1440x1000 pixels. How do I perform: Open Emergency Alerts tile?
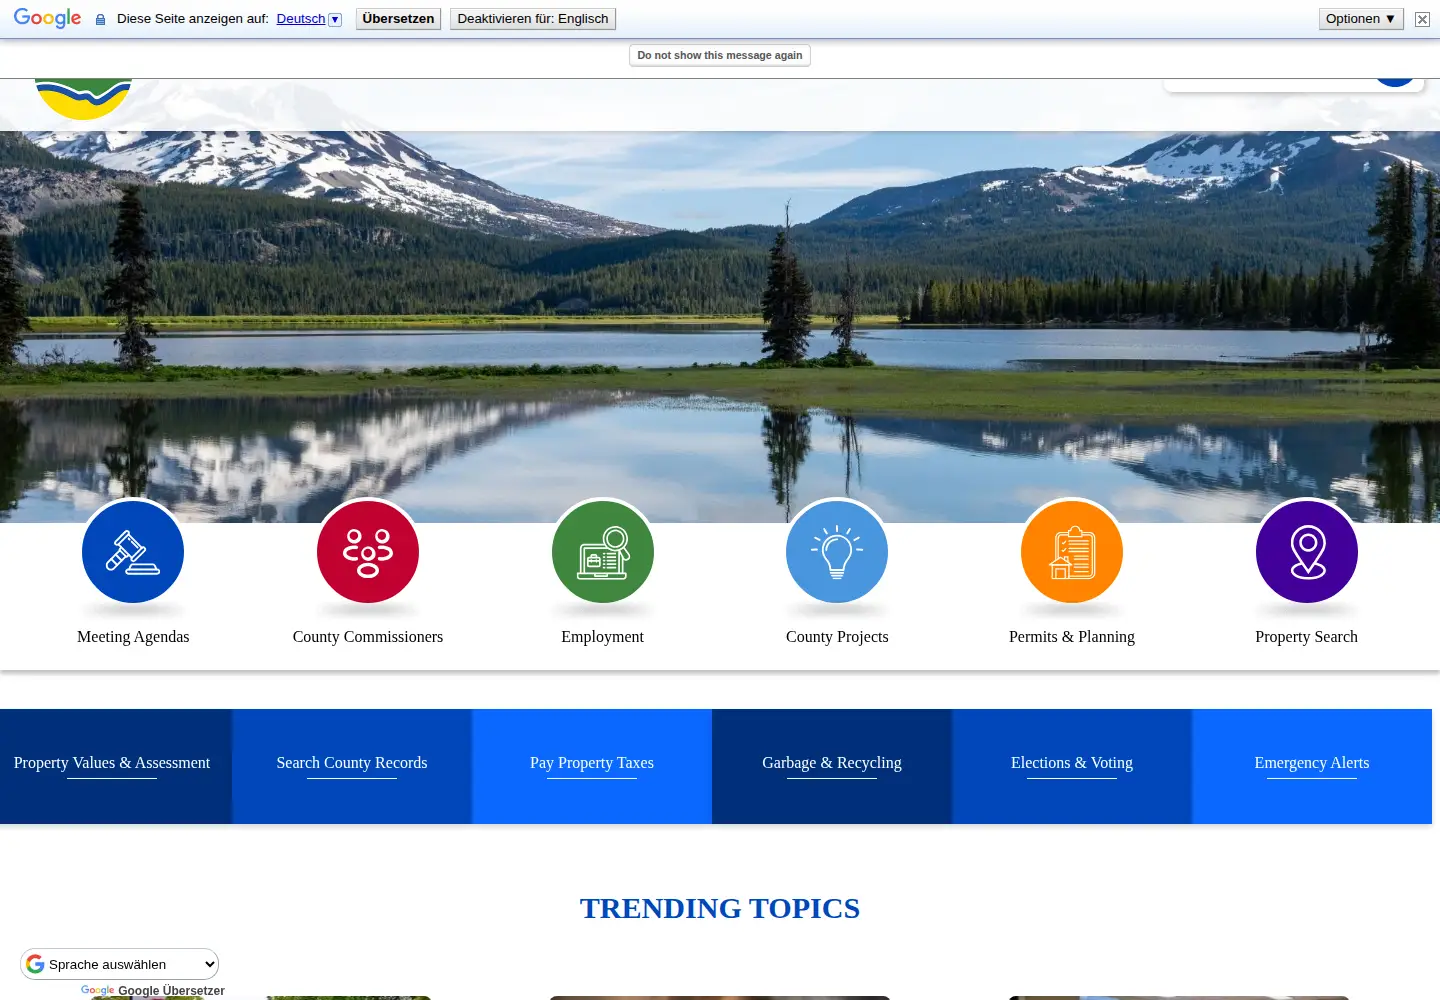(1312, 766)
